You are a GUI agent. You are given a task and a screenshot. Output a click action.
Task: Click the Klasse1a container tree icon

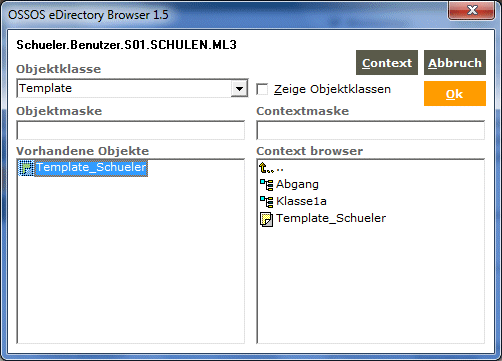(x=266, y=201)
